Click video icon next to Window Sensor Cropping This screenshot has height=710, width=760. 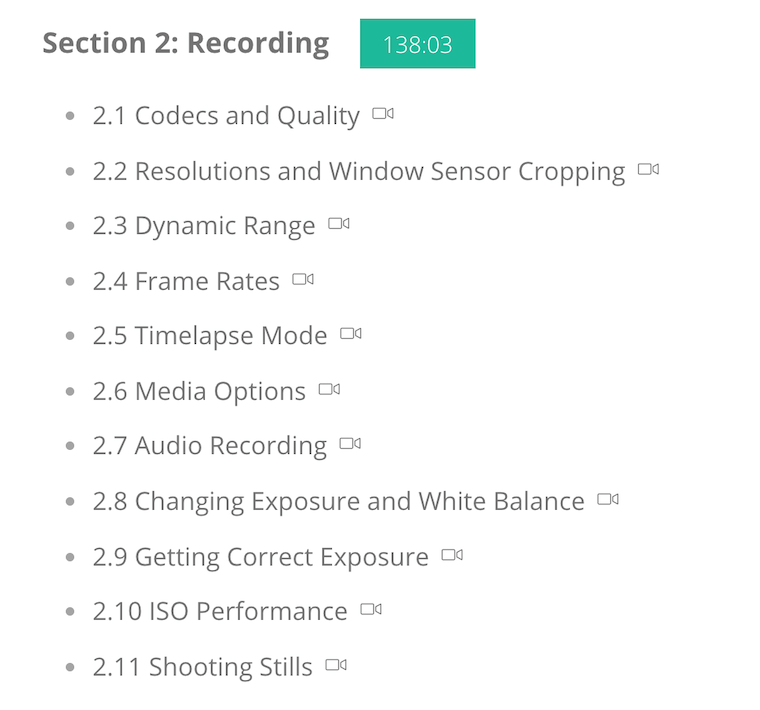coord(648,169)
